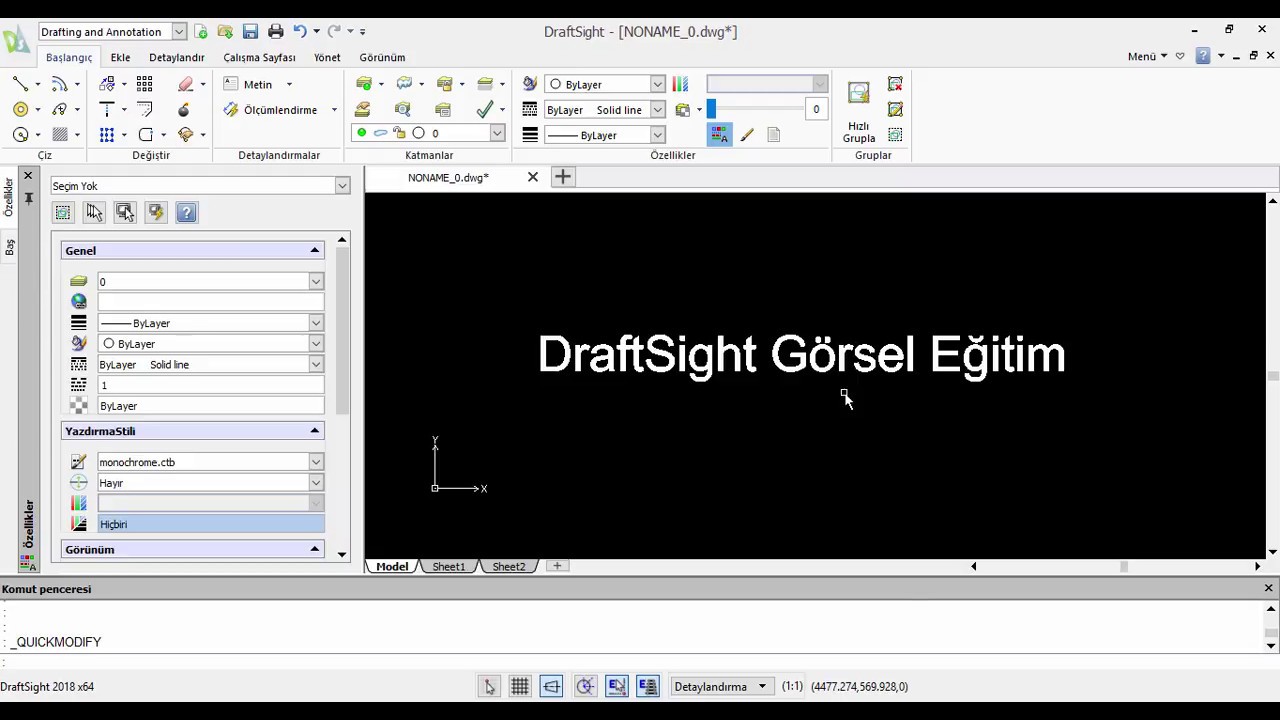1280x720 pixels.
Task: Click the drawing area horizontal scrollbar right arrow
Action: pyautogui.click(x=1257, y=566)
